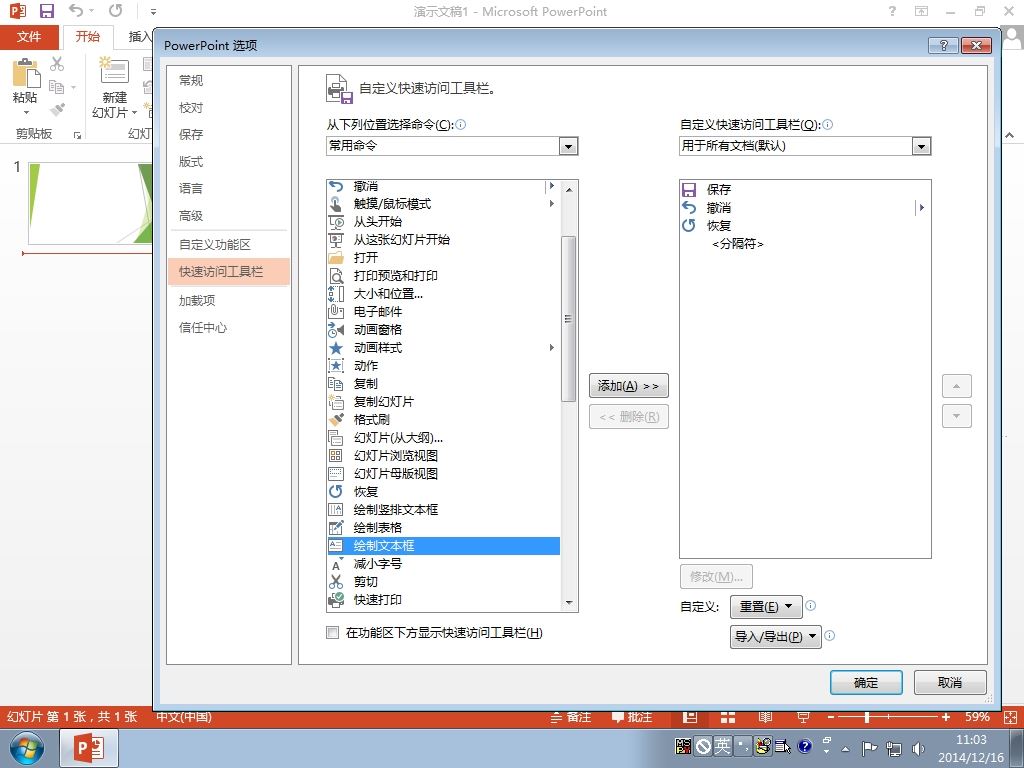Click zoom slider handle in status bar
1024x768 pixels.
867,717
